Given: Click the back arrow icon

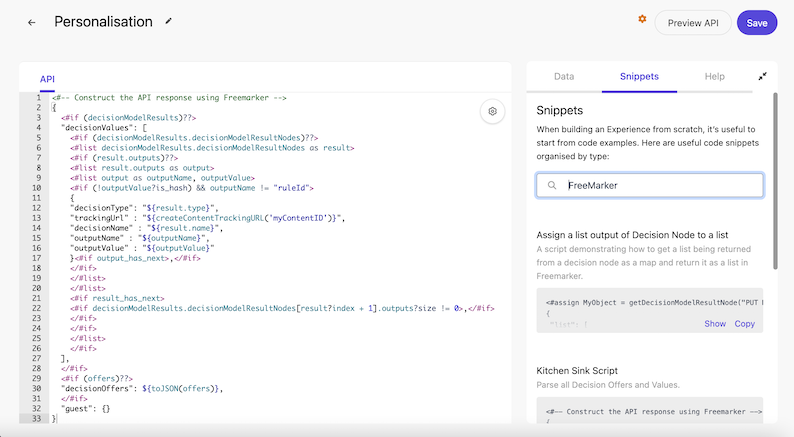Looking at the screenshot, I should (x=31, y=22).
